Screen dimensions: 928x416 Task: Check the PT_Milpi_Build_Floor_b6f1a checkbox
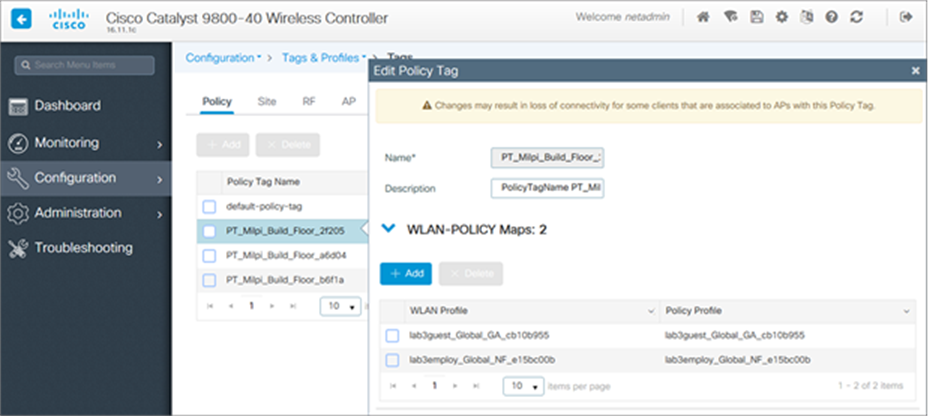point(209,280)
